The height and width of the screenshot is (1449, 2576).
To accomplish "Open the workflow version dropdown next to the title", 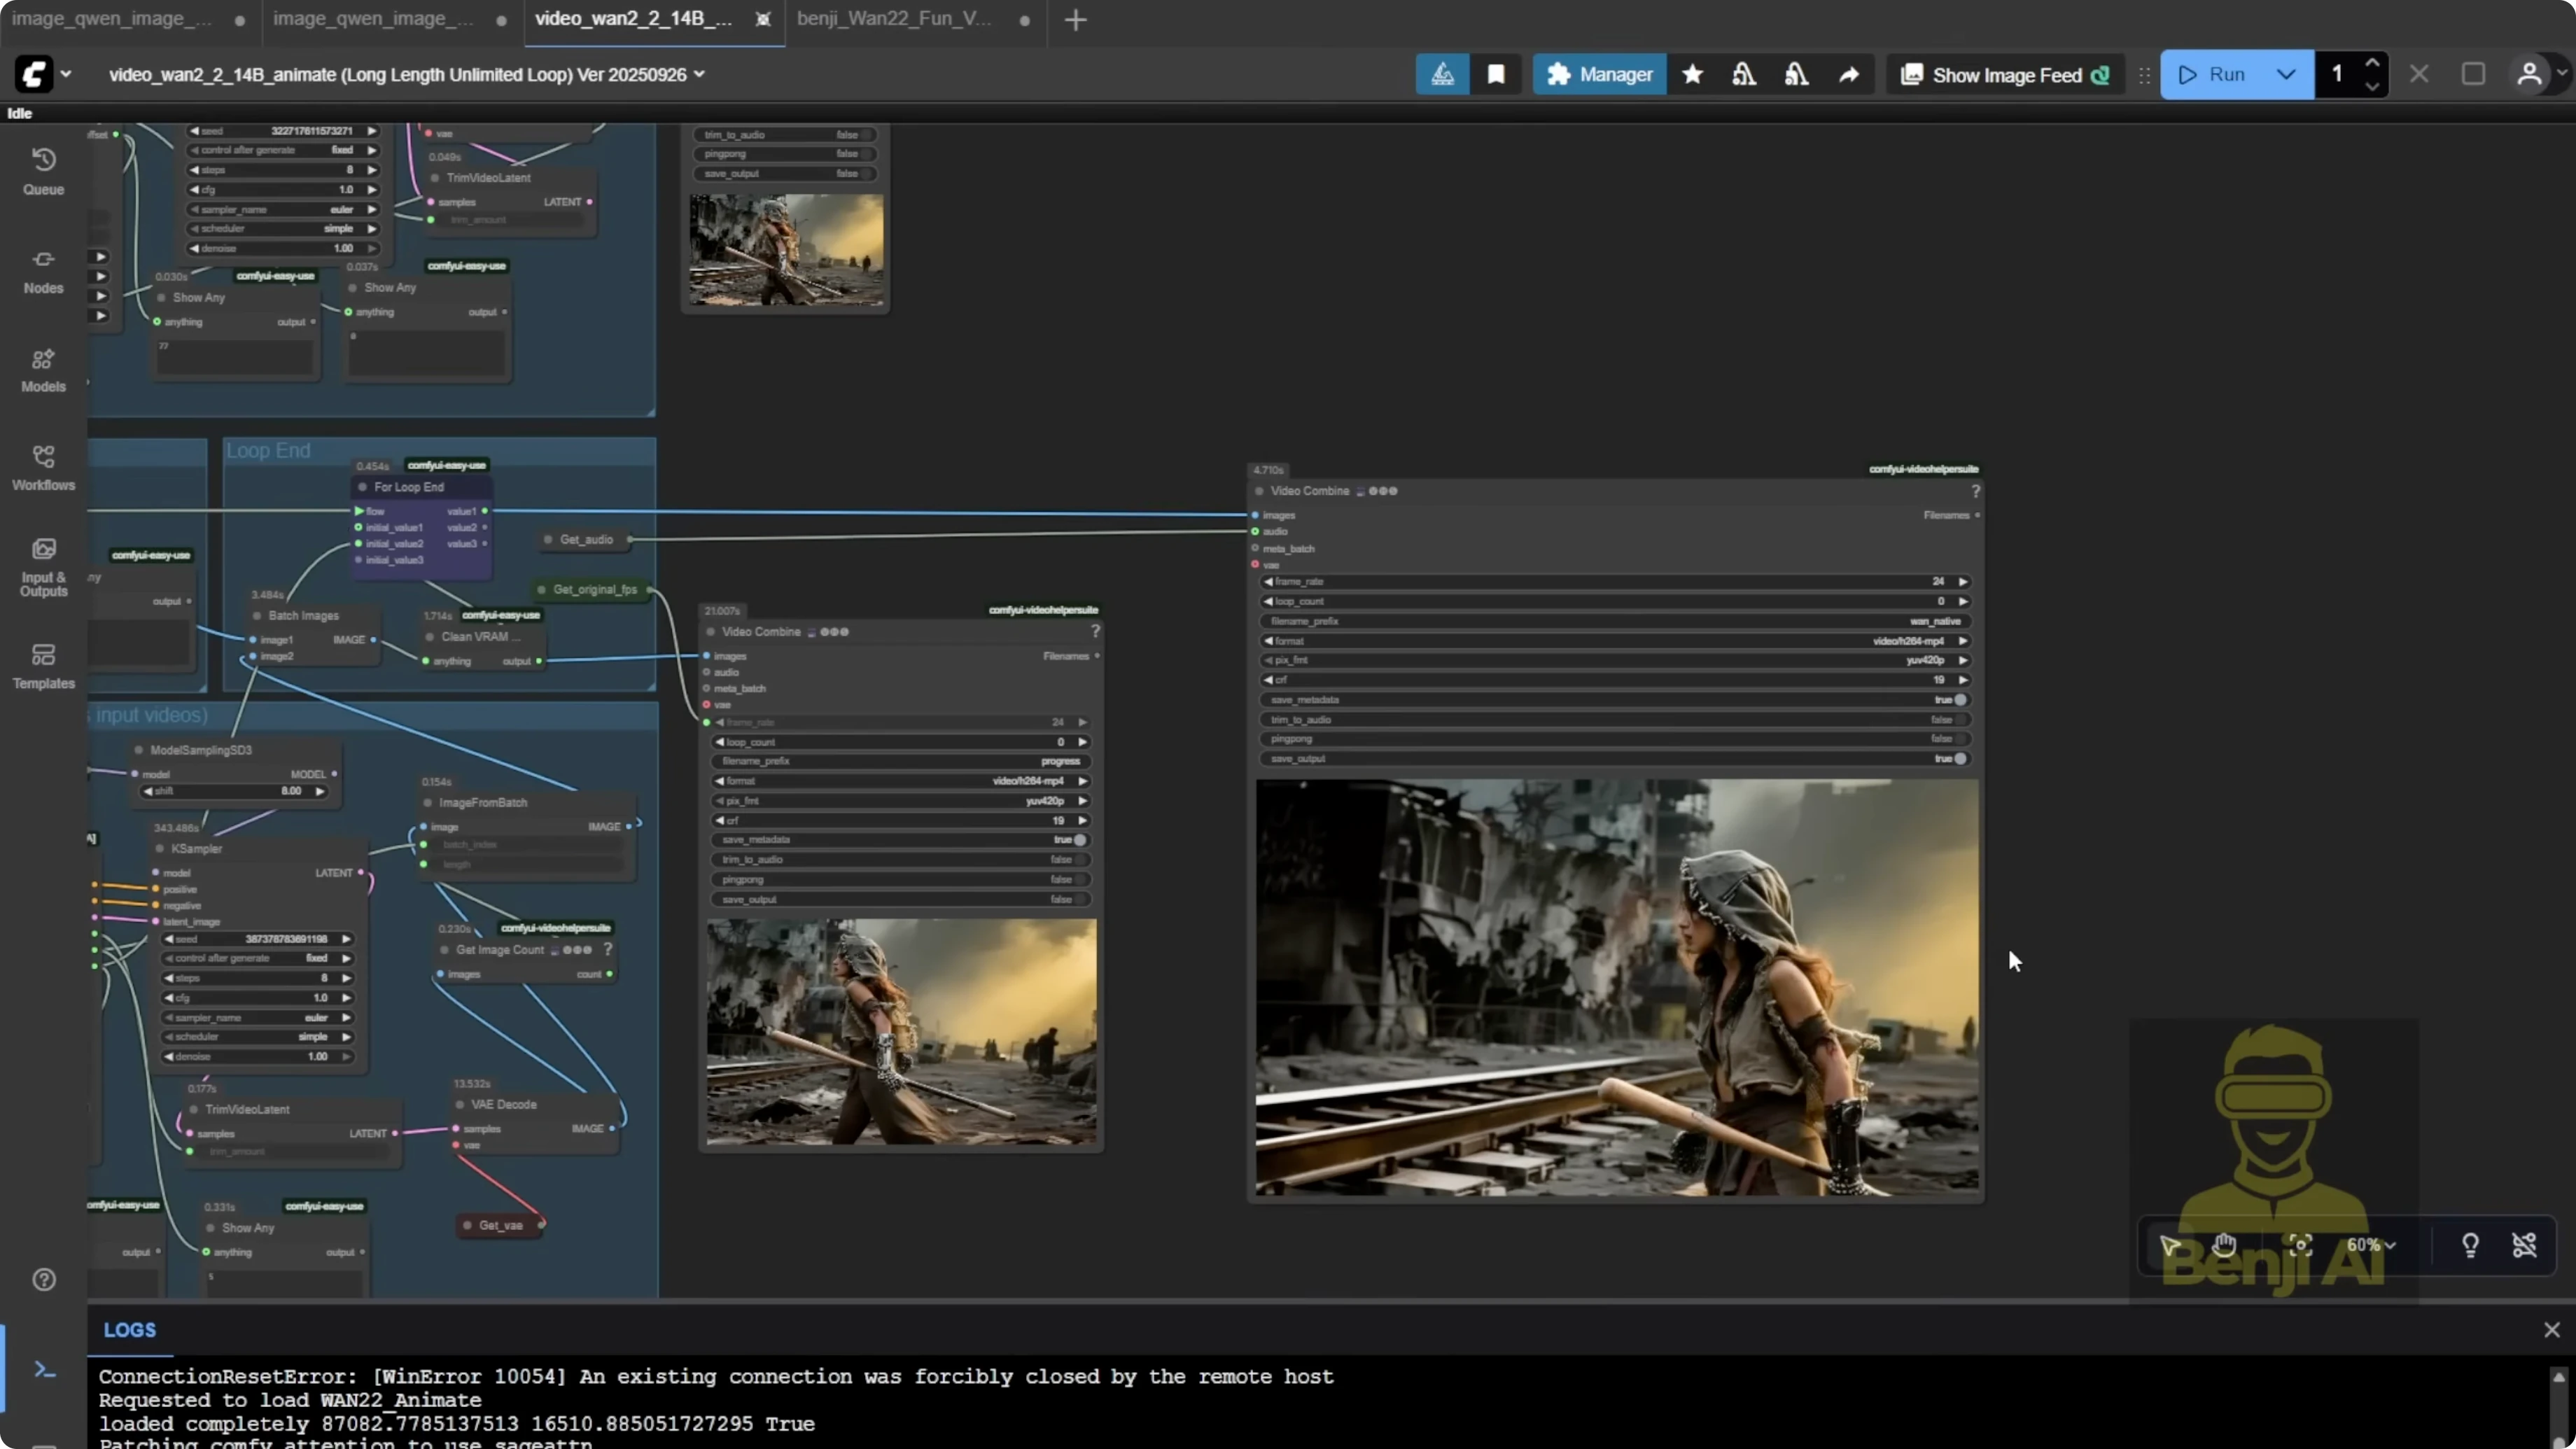I will click(700, 74).
